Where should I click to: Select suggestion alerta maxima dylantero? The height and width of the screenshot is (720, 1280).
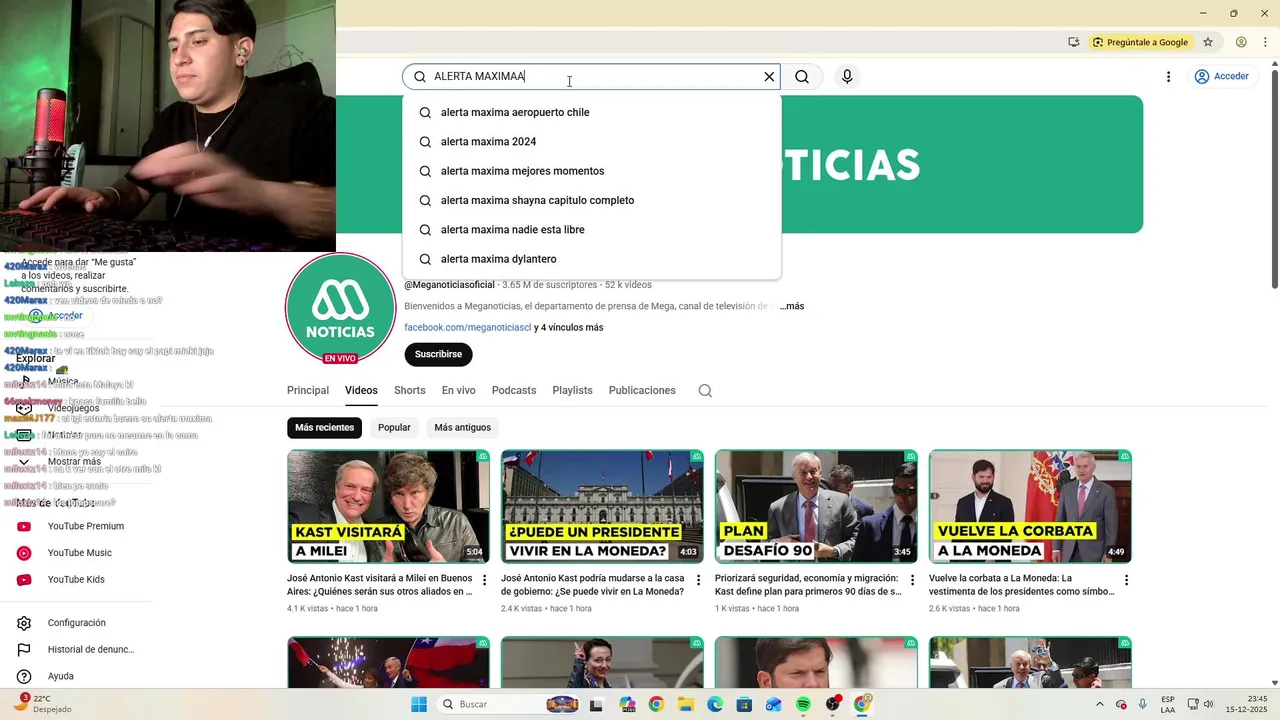point(592,259)
